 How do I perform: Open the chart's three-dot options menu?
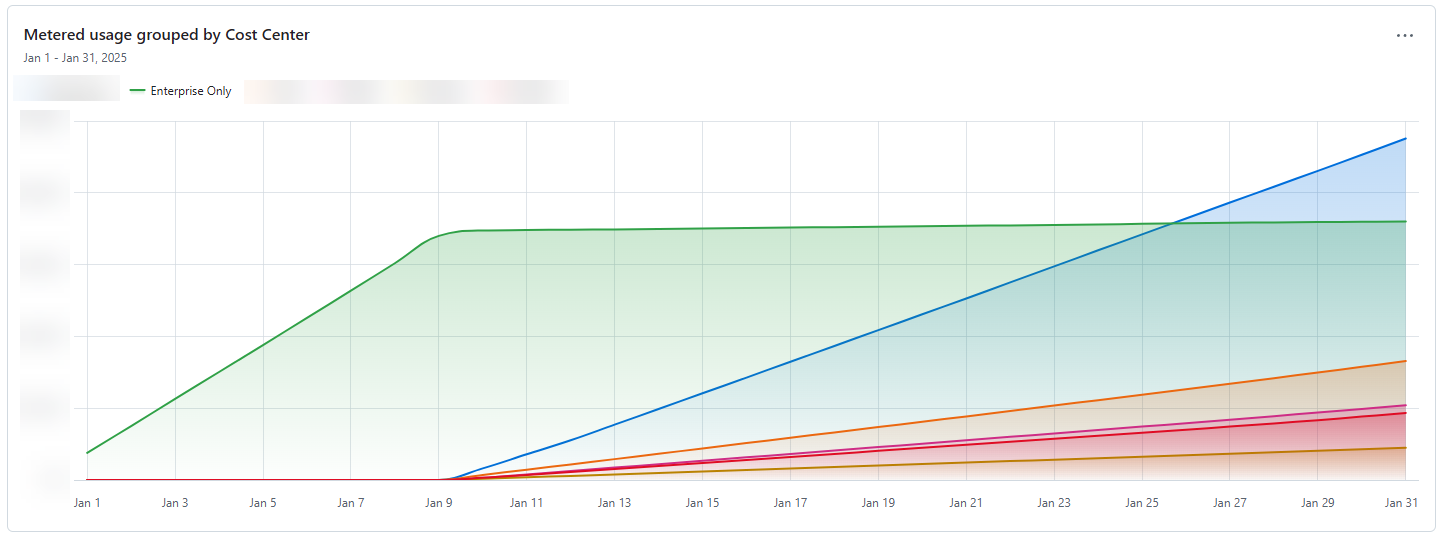1404,36
